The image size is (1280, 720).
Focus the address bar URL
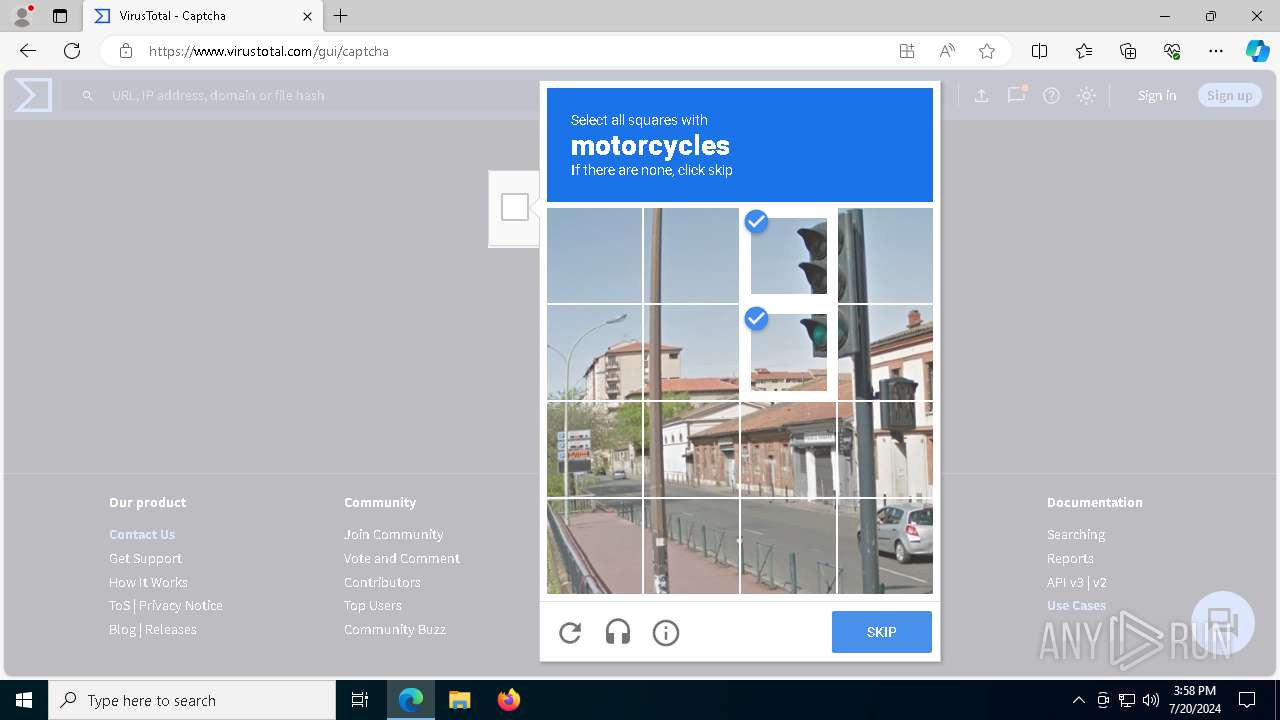(269, 51)
